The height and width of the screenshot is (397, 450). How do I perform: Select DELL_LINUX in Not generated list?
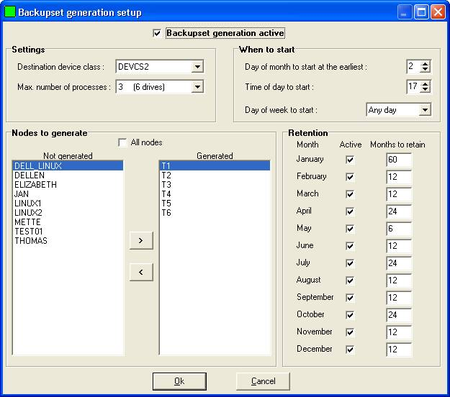coord(68,166)
